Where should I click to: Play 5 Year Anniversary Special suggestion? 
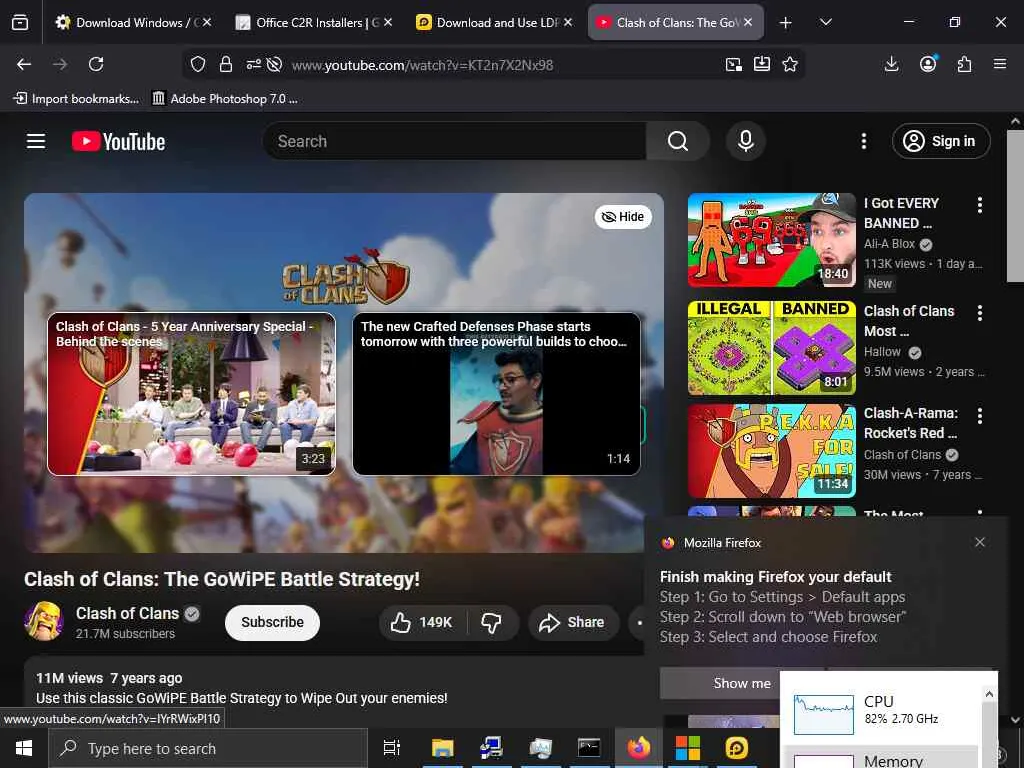click(191, 394)
